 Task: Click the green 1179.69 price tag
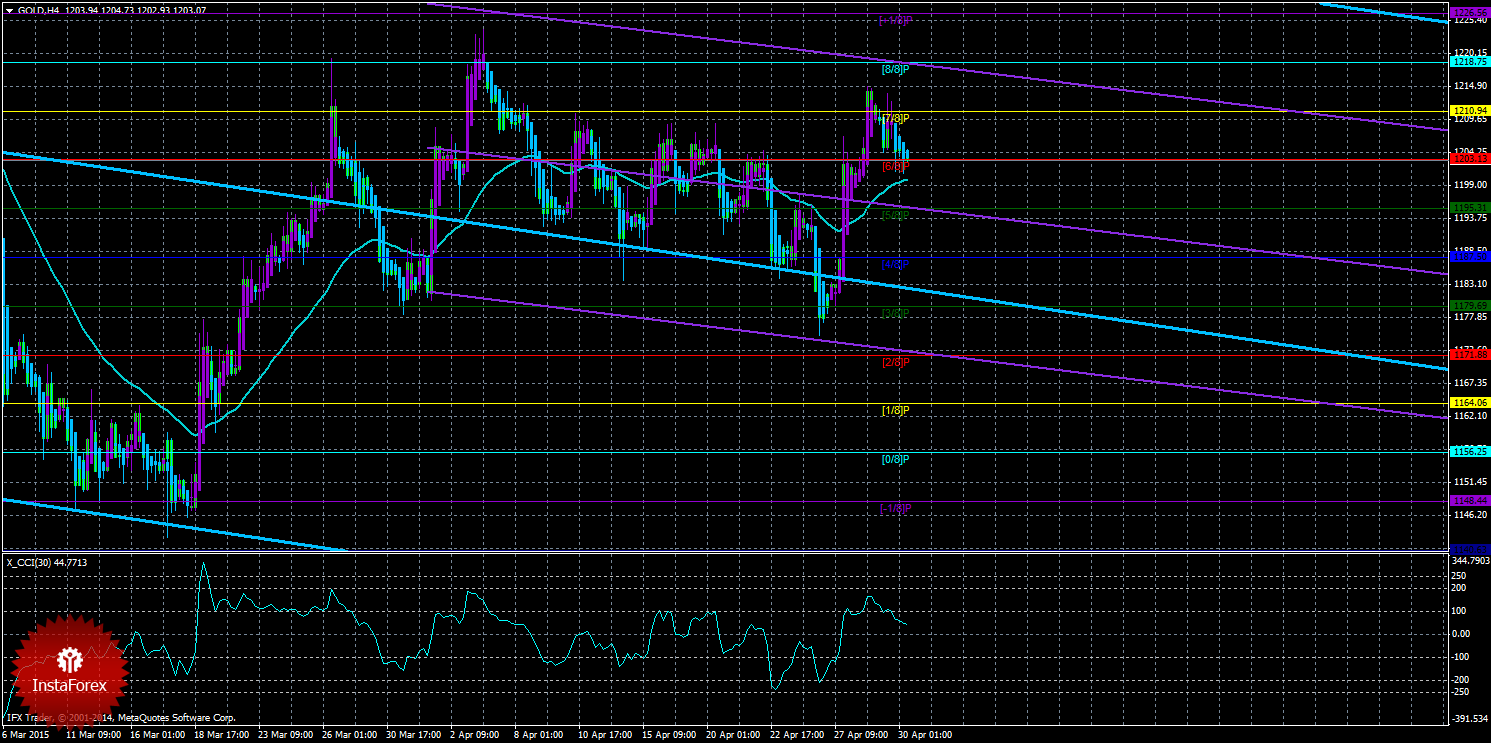(x=1470, y=306)
